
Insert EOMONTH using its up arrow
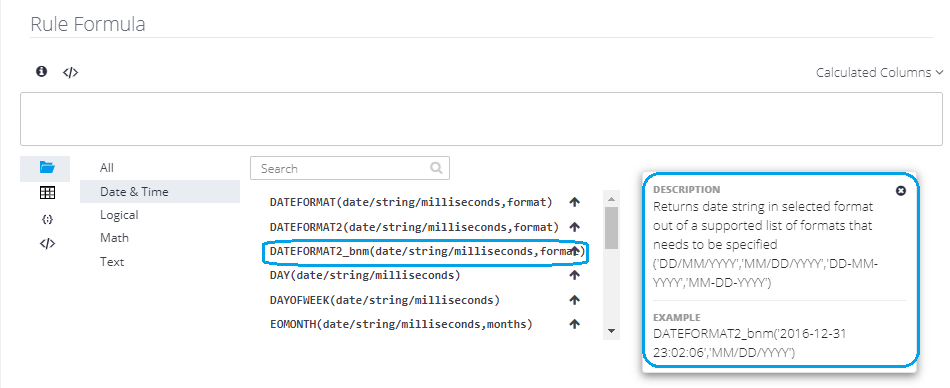coord(575,324)
